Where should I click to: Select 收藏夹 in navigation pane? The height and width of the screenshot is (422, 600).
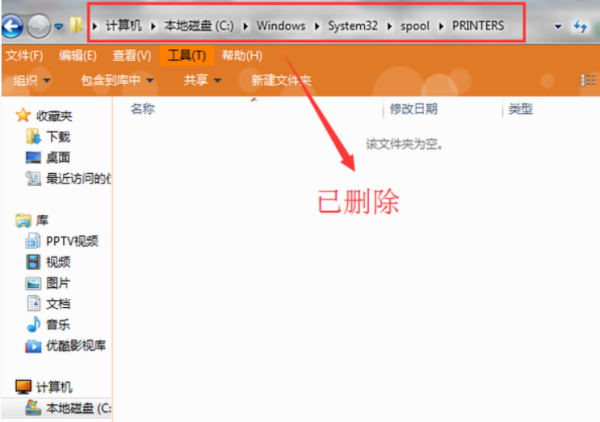coord(54,116)
